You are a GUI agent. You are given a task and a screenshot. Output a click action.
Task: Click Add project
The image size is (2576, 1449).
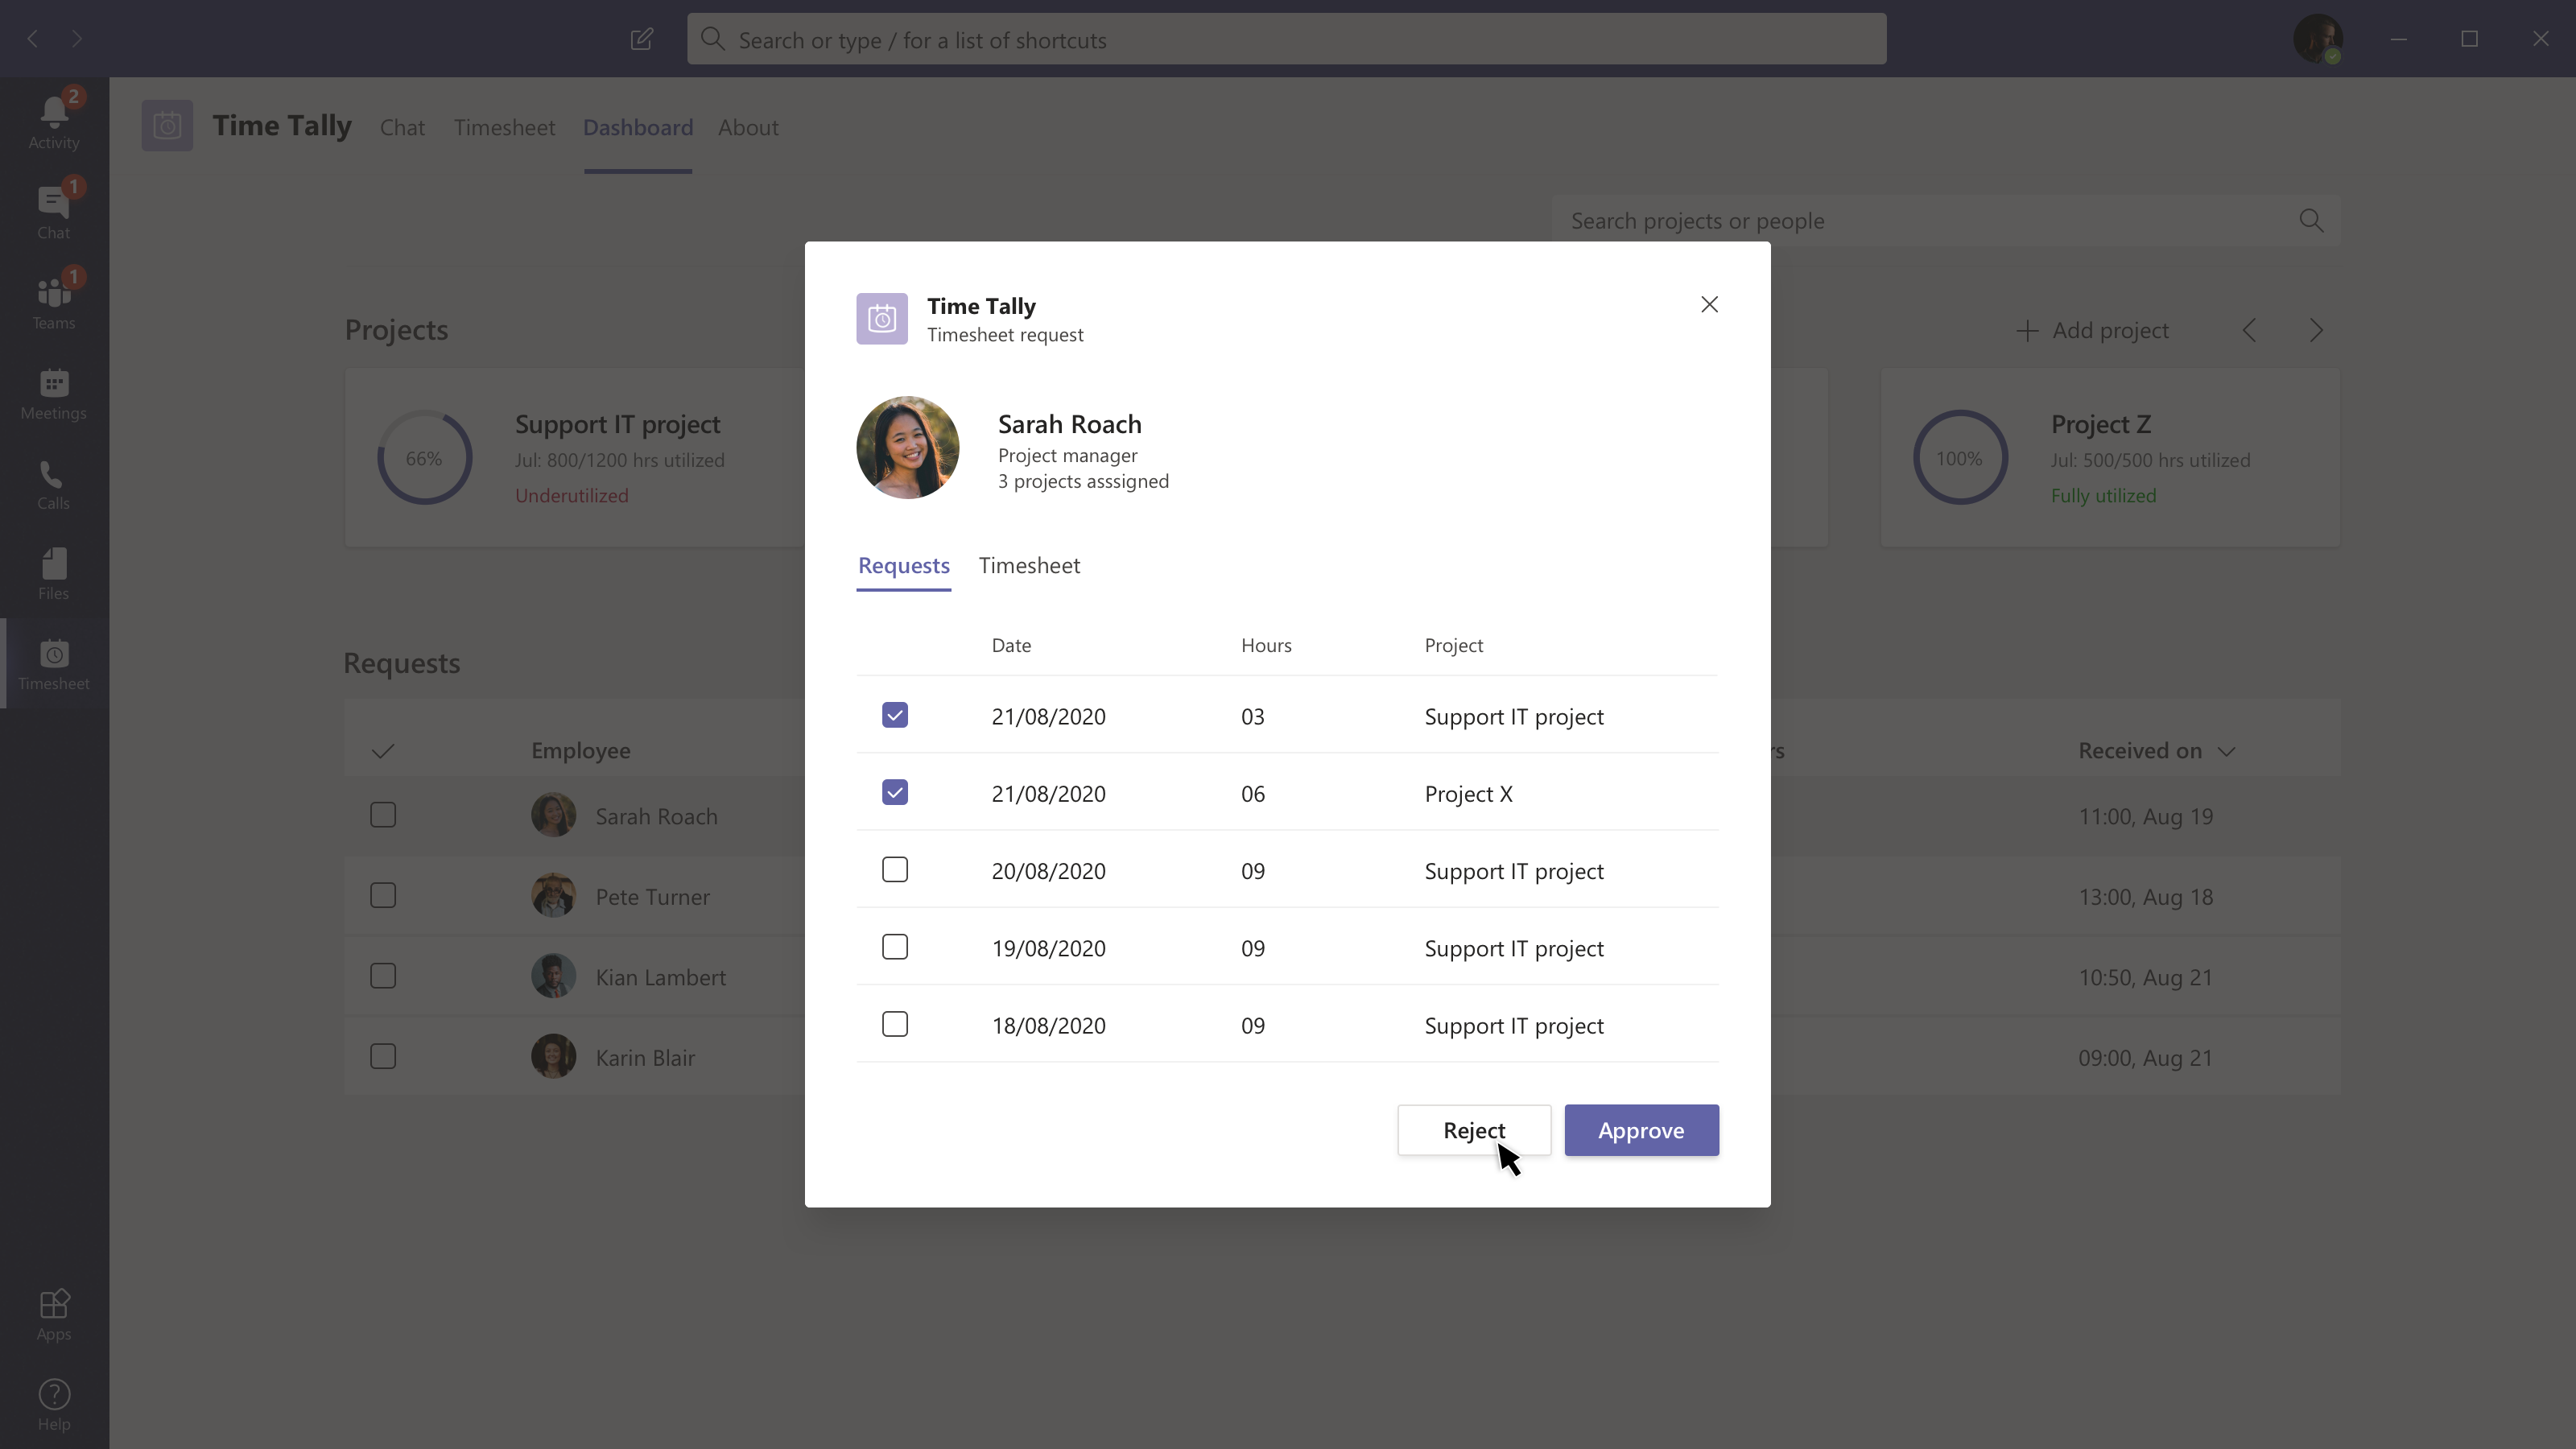2092,331
